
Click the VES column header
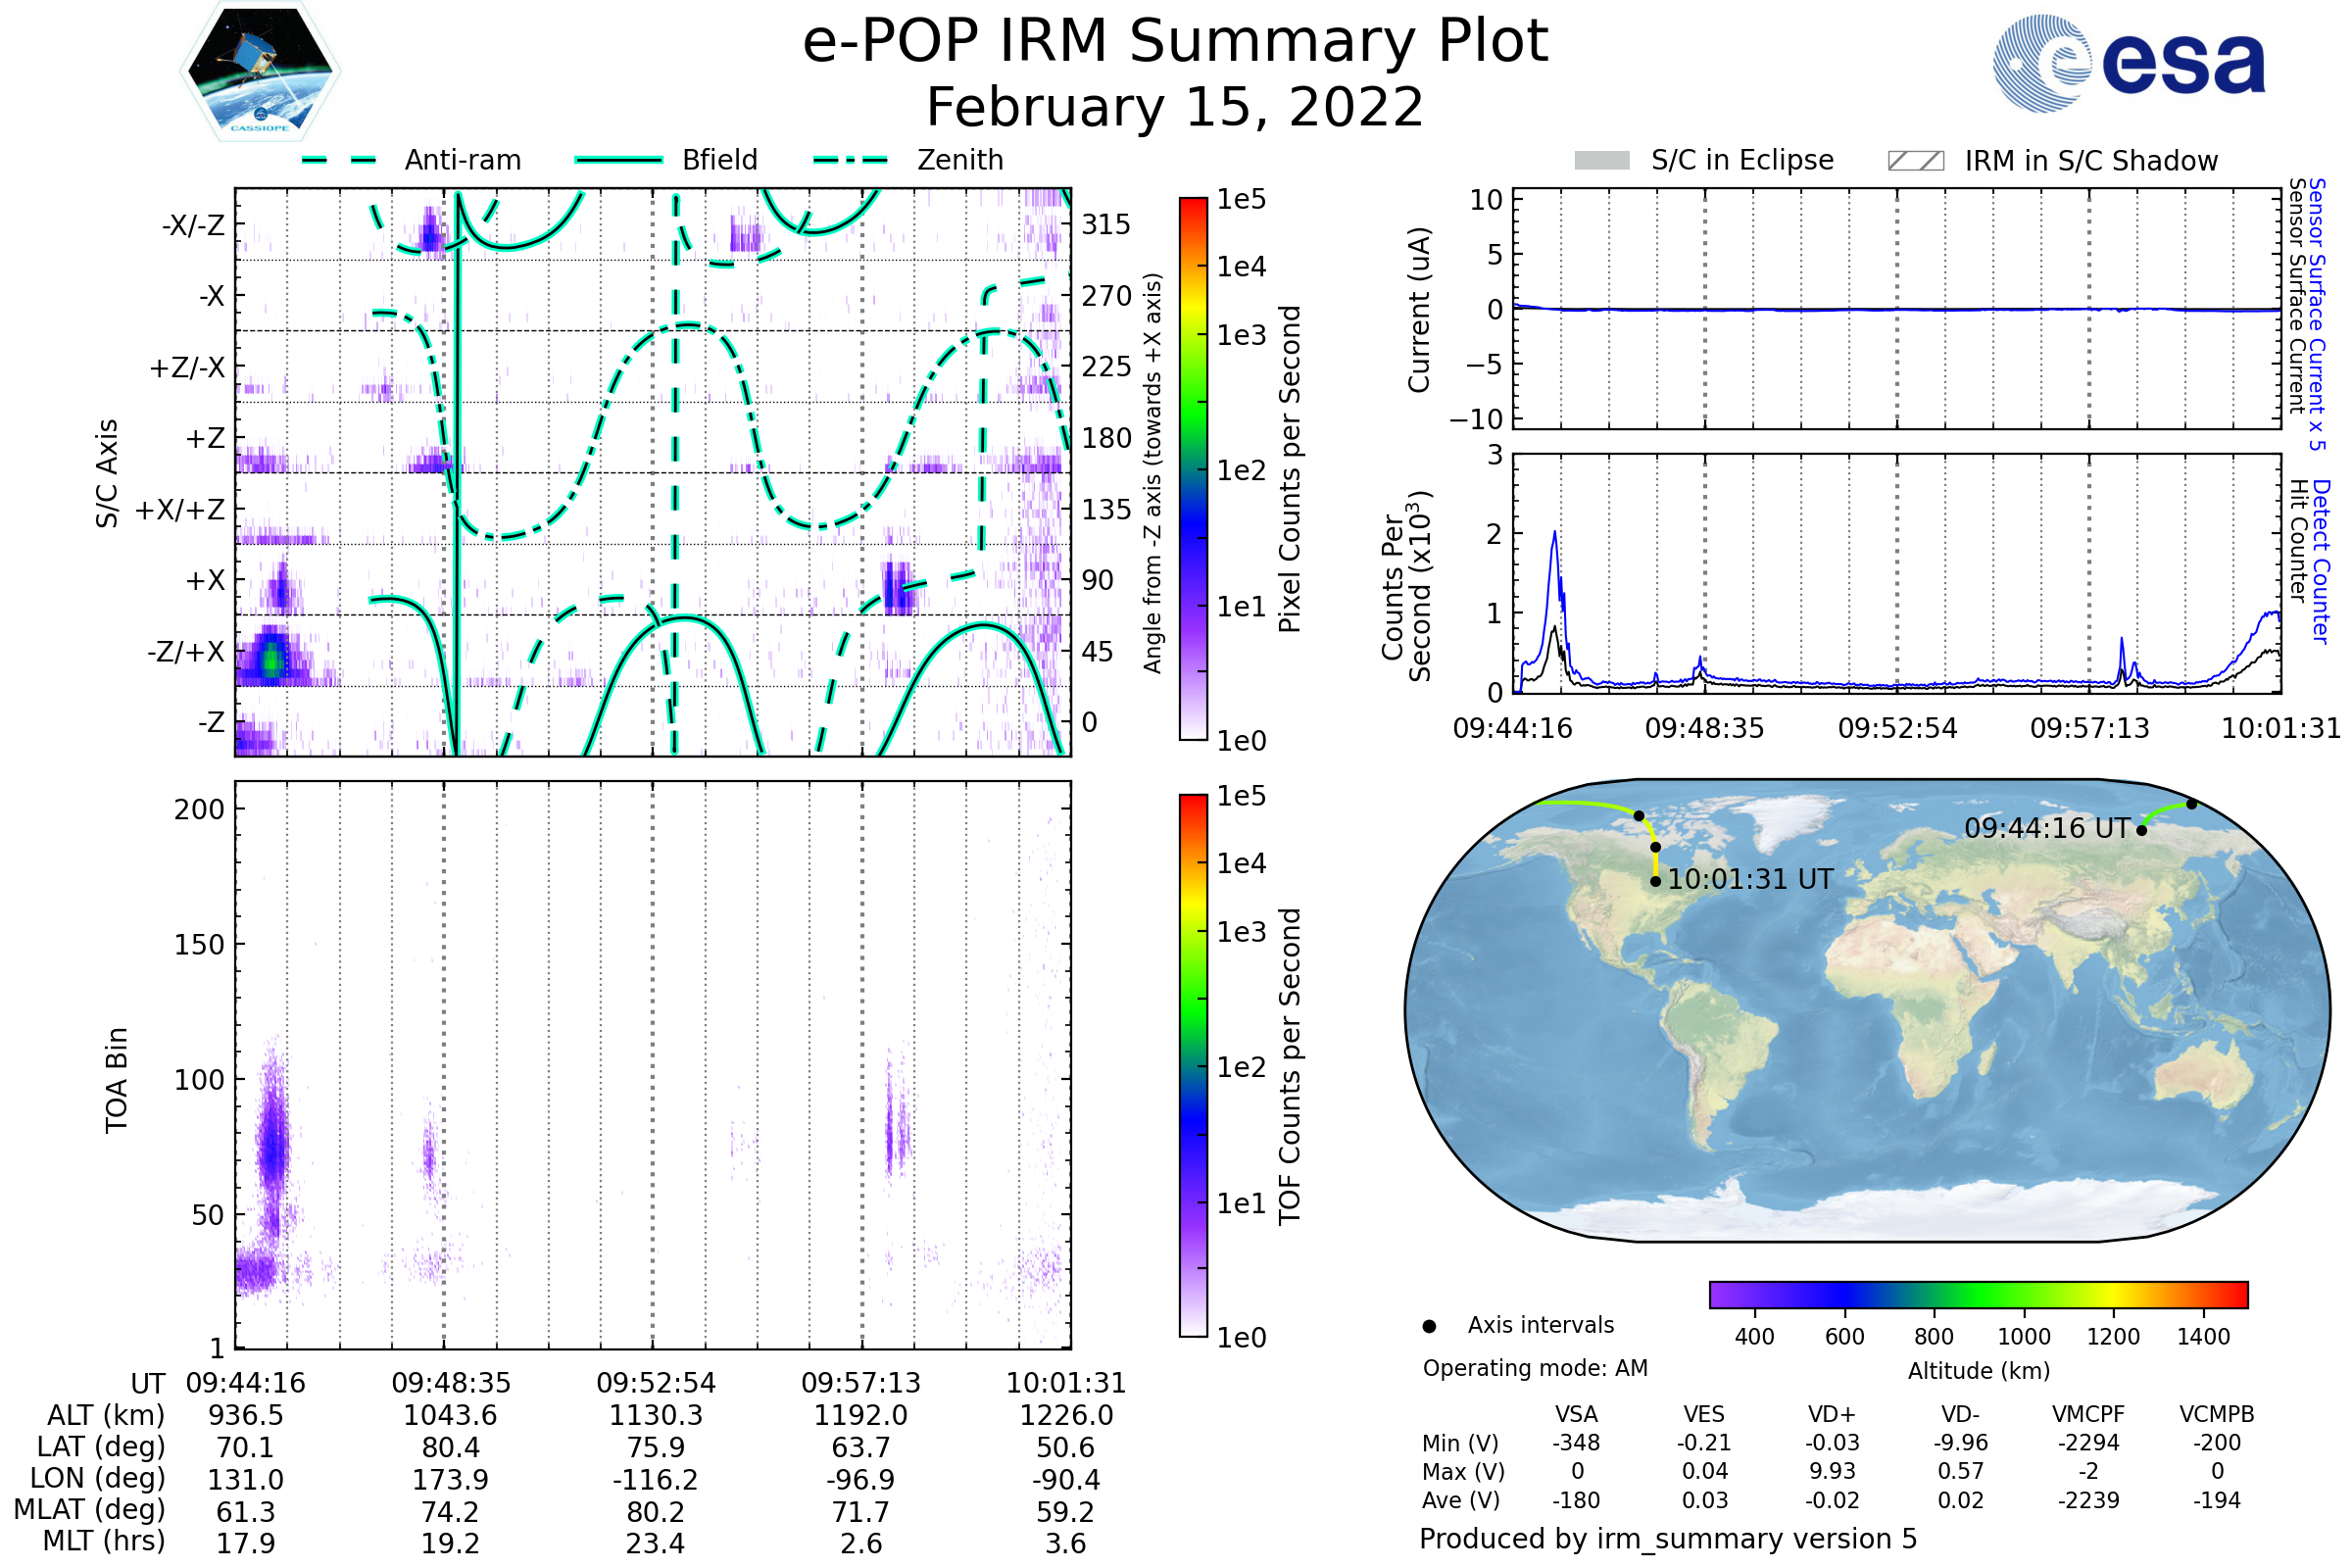coord(1704,1414)
